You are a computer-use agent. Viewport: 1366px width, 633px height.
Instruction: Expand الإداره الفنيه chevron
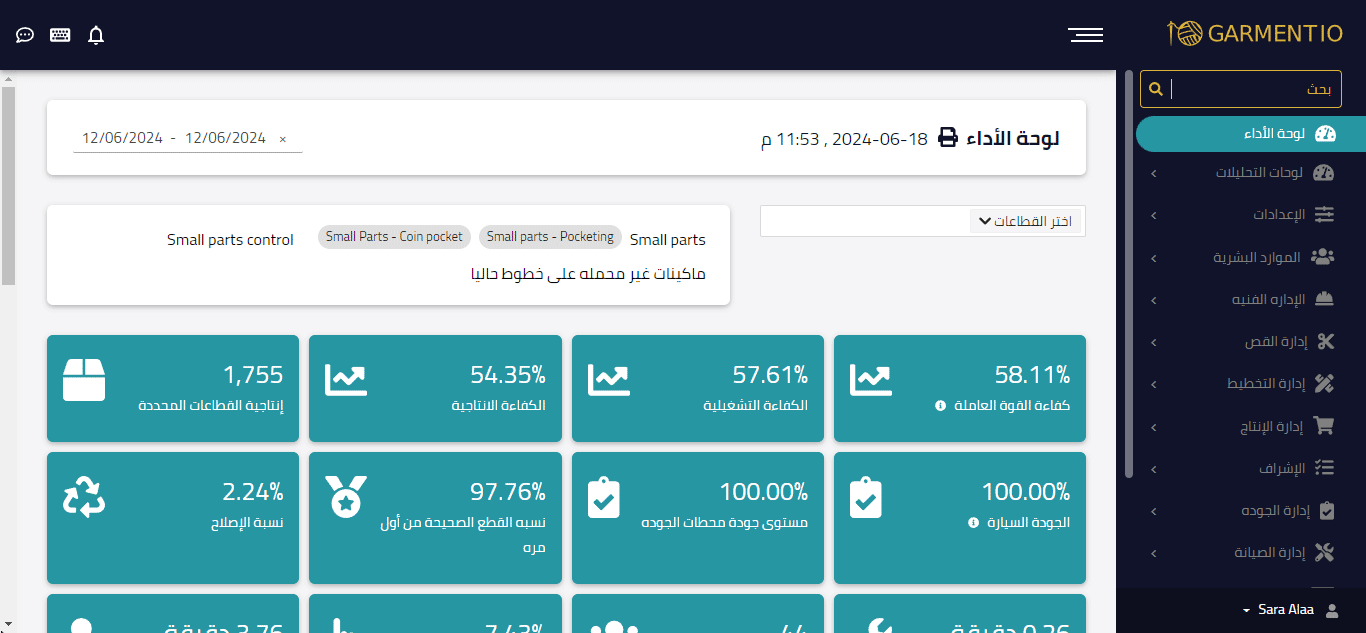pos(1153,300)
